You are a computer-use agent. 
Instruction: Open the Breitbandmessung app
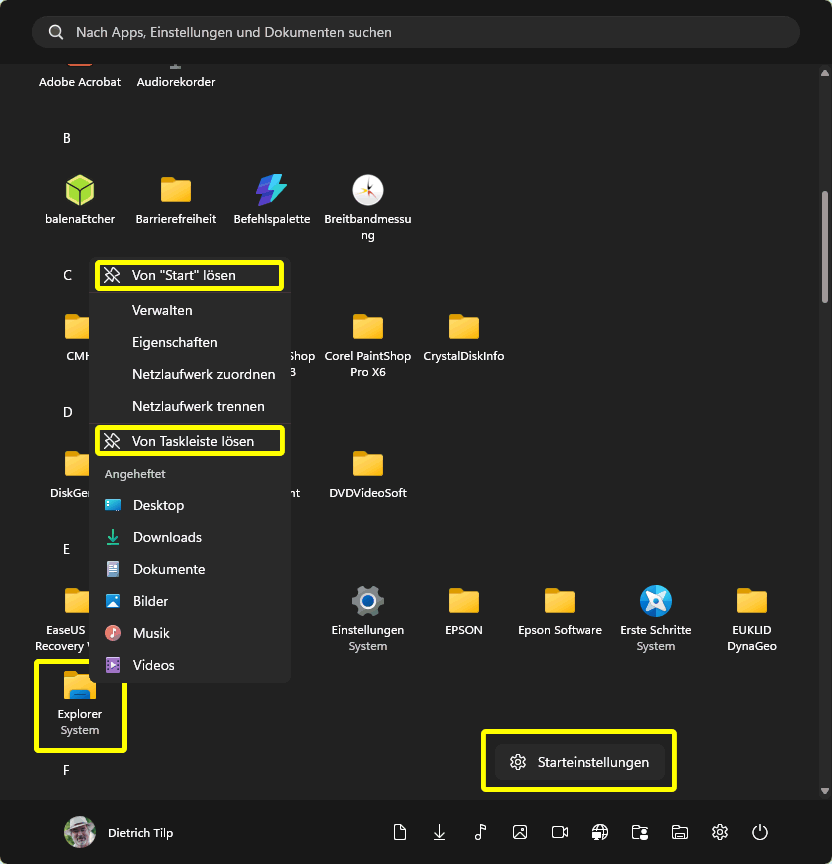point(368,201)
